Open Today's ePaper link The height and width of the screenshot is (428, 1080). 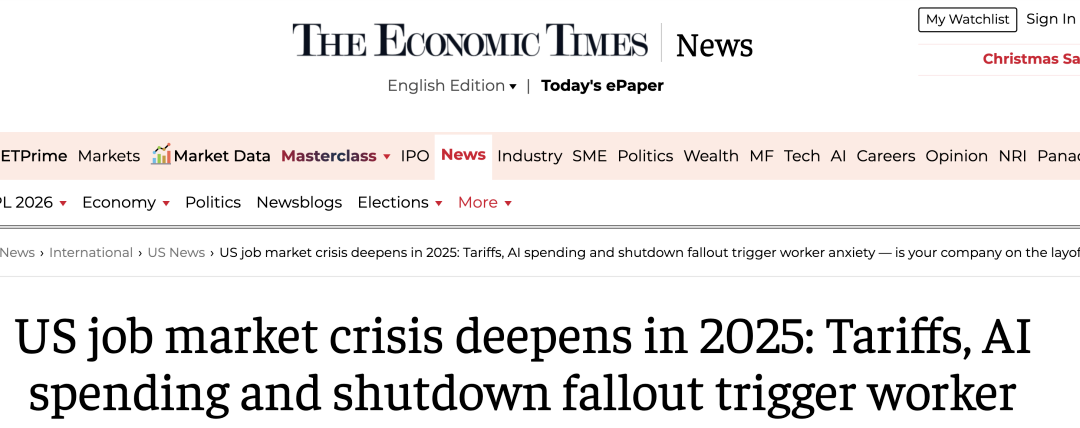[602, 86]
